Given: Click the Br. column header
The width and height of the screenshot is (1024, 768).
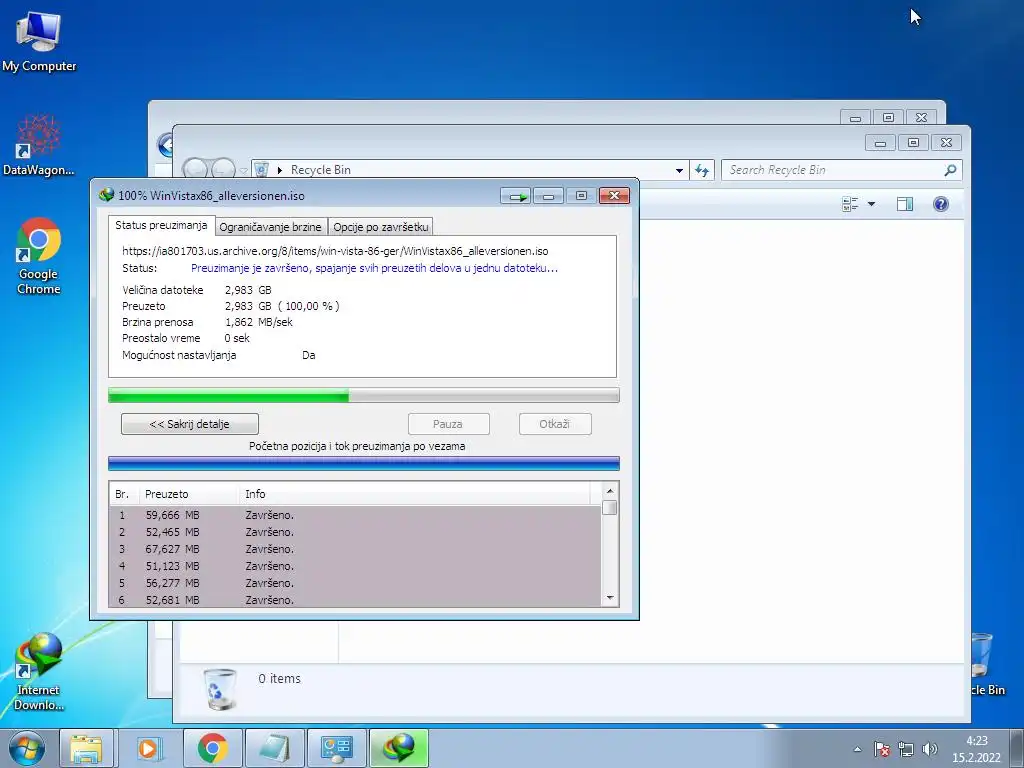Looking at the screenshot, I should (x=124, y=494).
